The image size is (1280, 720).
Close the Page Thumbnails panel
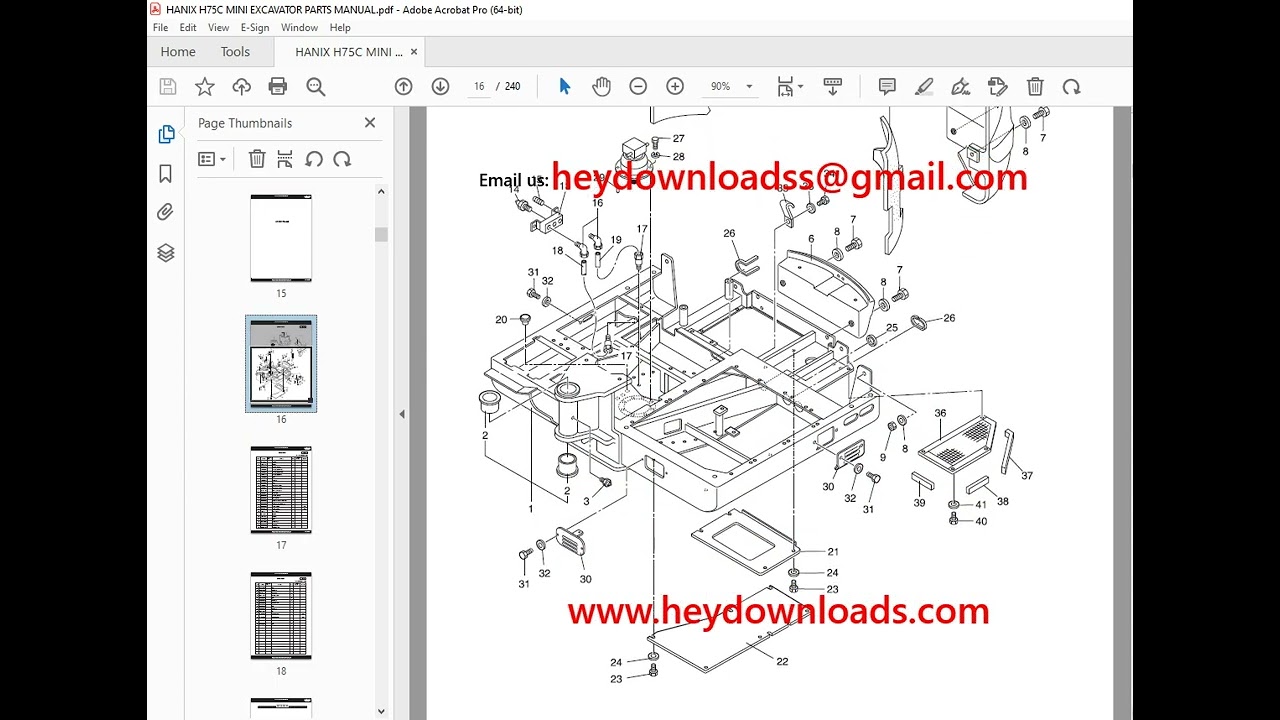tap(370, 123)
